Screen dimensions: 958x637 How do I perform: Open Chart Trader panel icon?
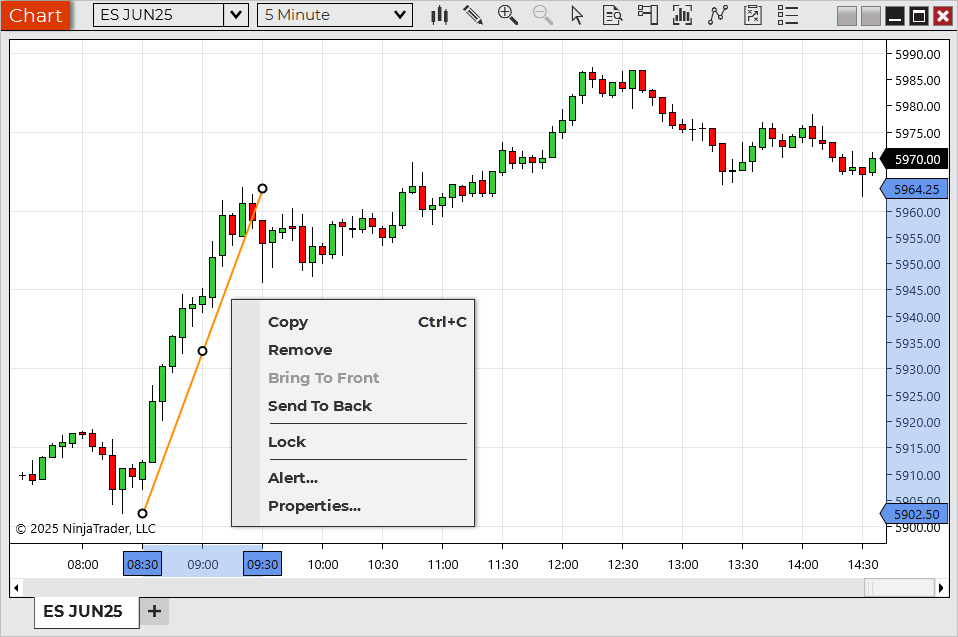648,15
